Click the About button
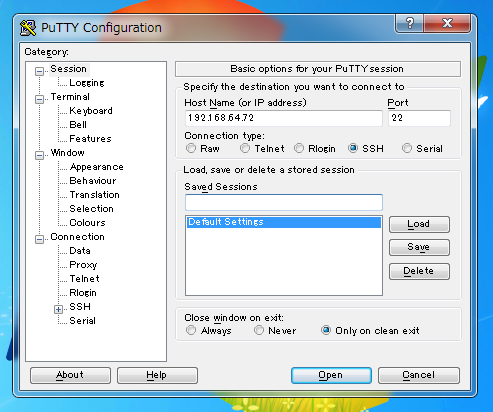 click(70, 375)
